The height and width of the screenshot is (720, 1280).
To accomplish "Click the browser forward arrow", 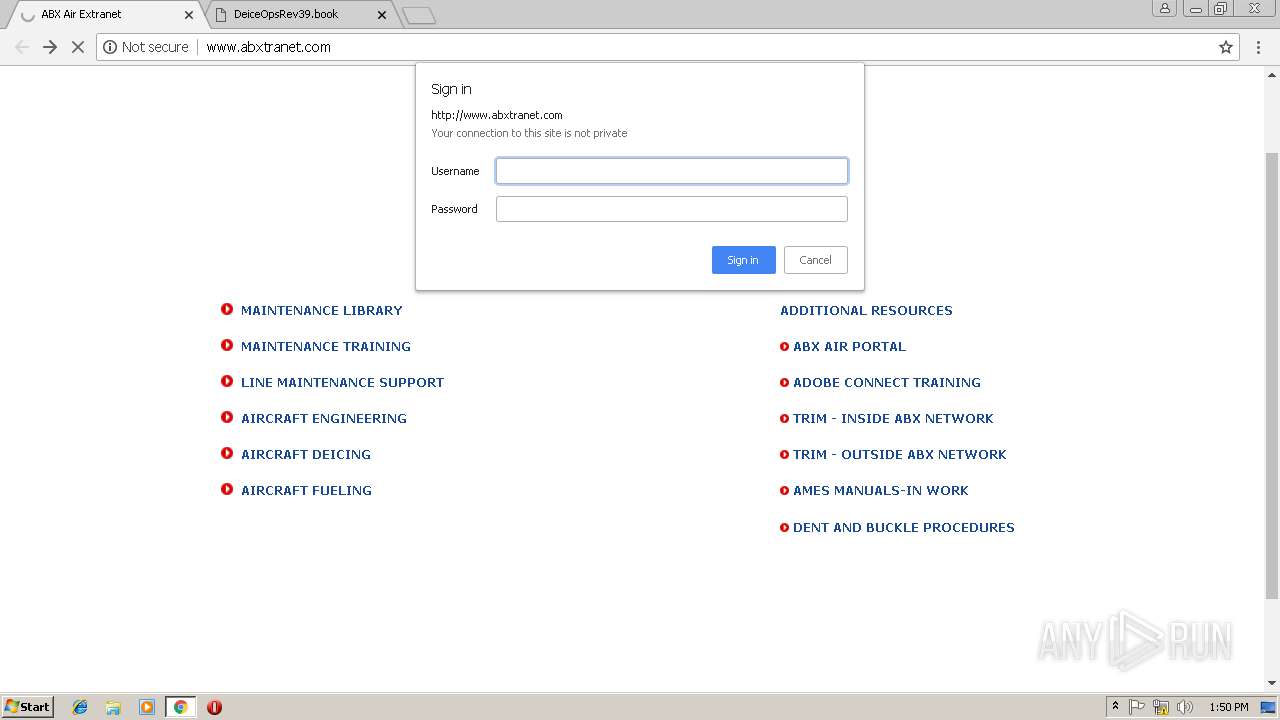I will (x=50, y=47).
